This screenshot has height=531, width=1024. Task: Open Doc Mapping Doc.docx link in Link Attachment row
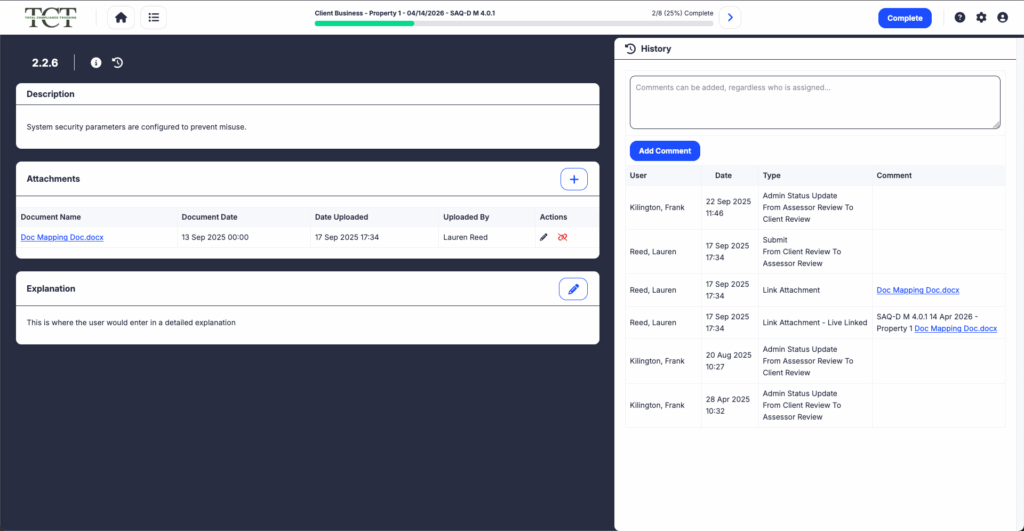(917, 290)
